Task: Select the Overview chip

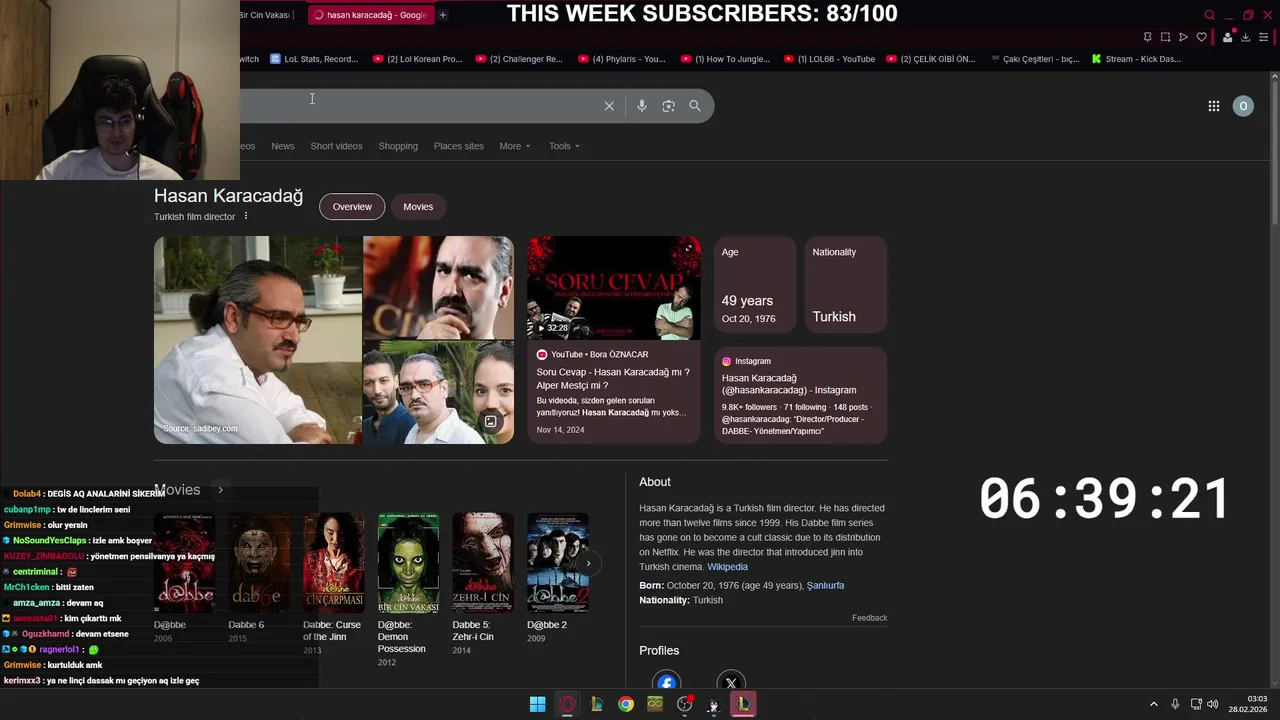Action: pyautogui.click(x=352, y=206)
